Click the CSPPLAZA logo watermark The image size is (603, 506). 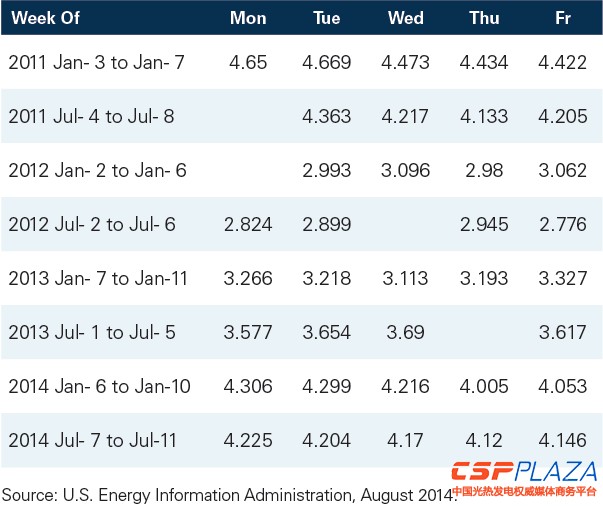(x=523, y=471)
